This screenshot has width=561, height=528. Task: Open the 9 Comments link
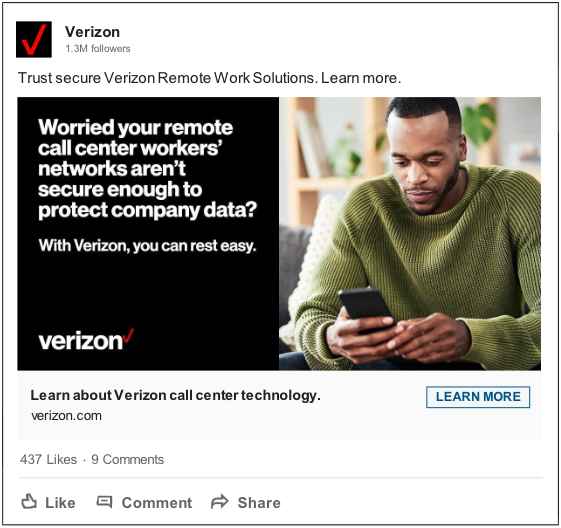(x=127, y=459)
